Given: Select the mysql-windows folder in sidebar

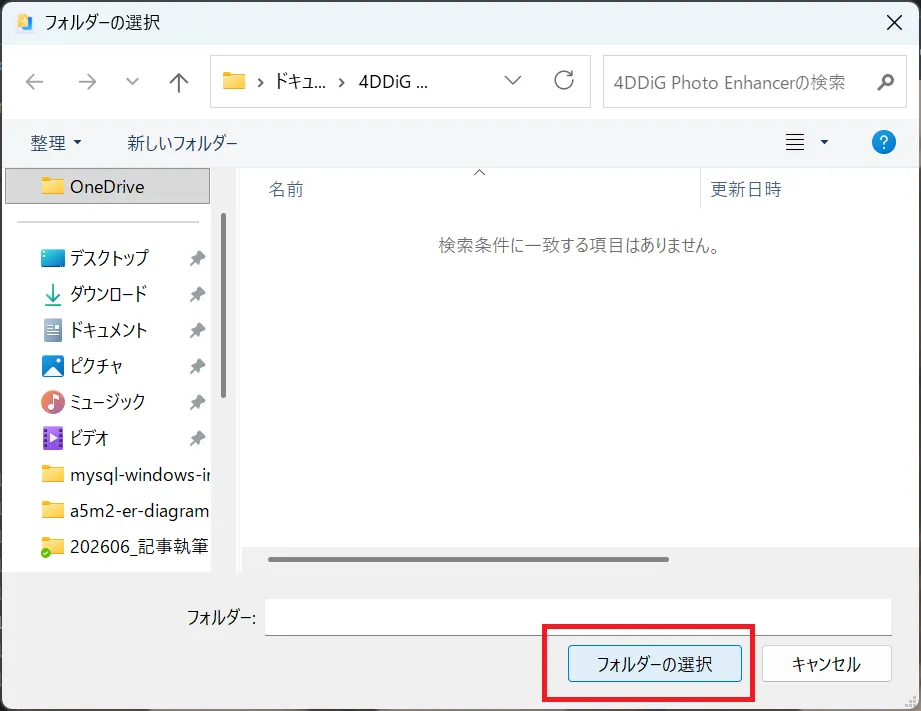Looking at the screenshot, I should 126,474.
